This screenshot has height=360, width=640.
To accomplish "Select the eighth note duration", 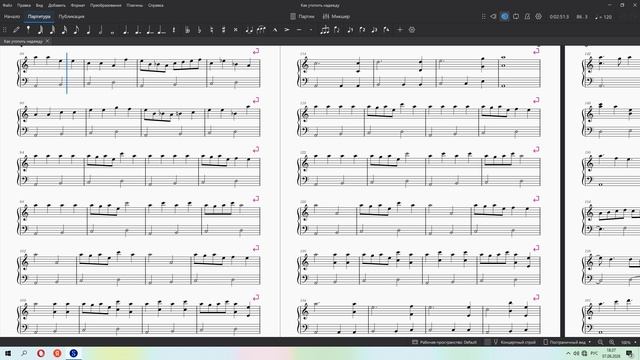I will (76, 29).
